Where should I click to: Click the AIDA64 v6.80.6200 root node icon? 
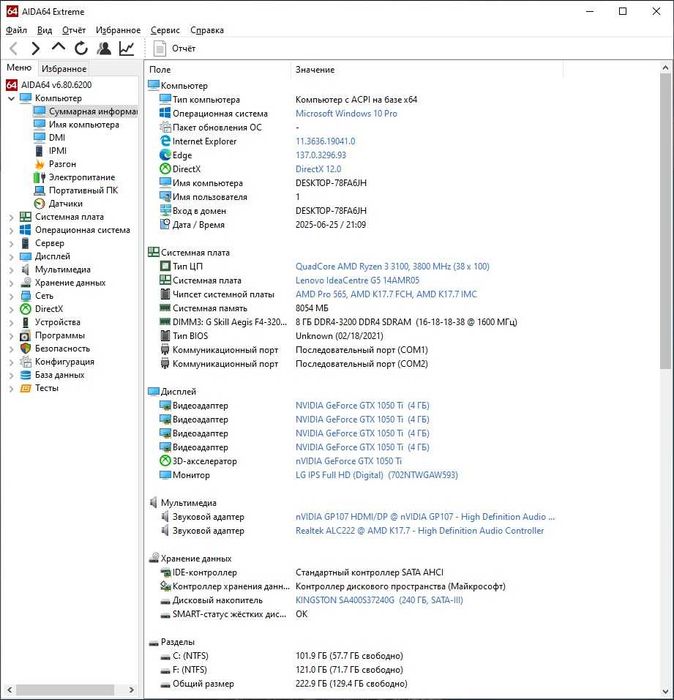[x=12, y=85]
